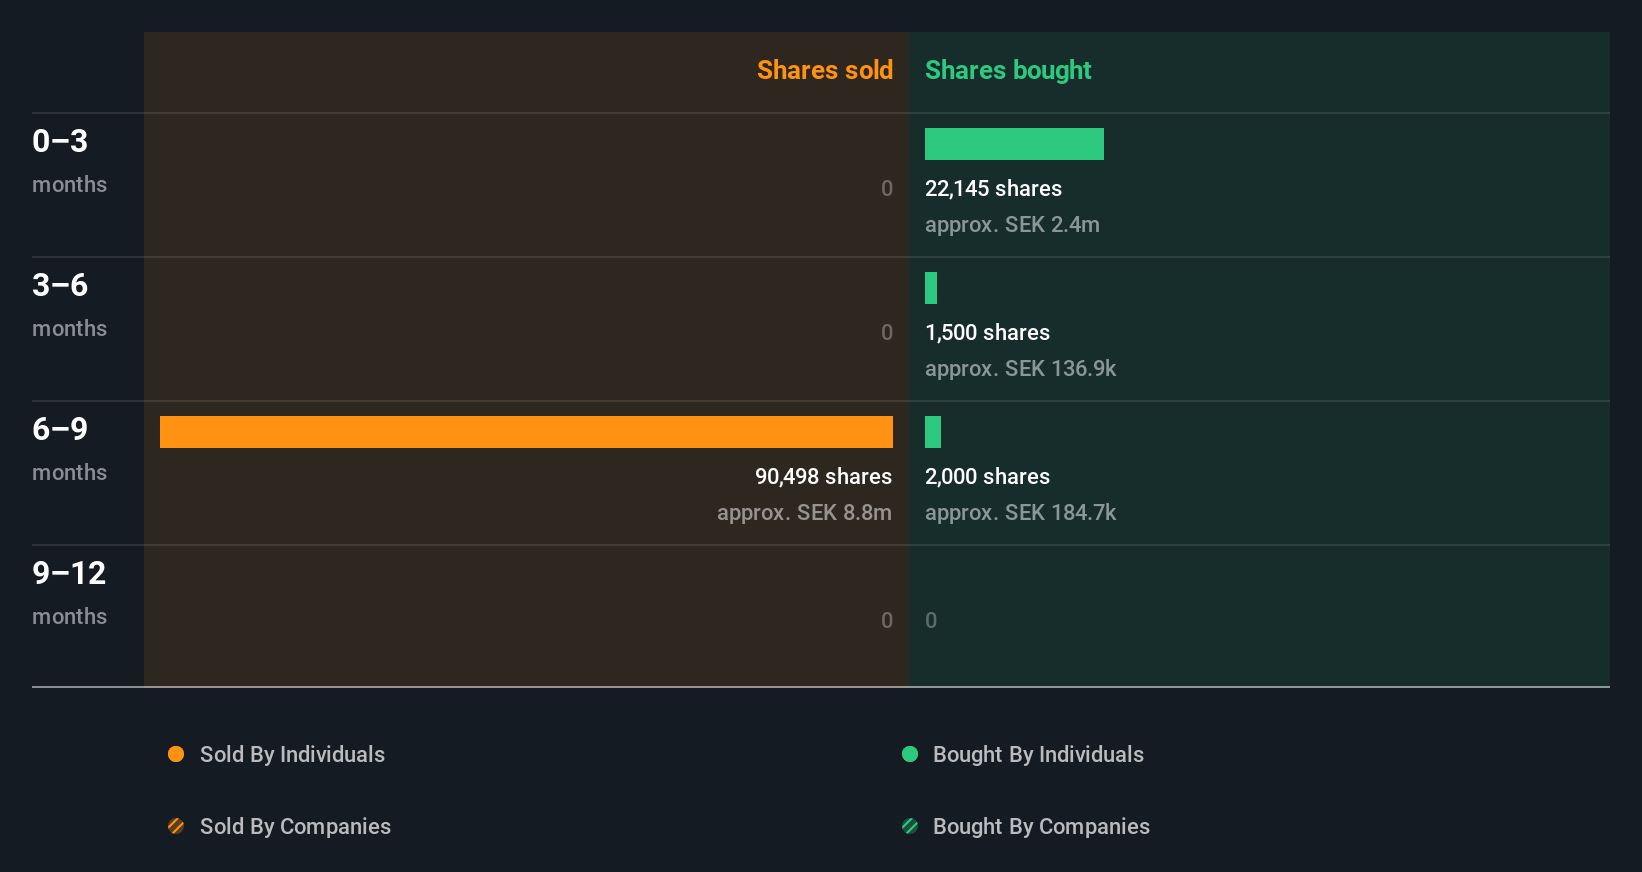This screenshot has height=872, width=1642.
Task: Click the 0–3 months row label
Action: (x=69, y=161)
